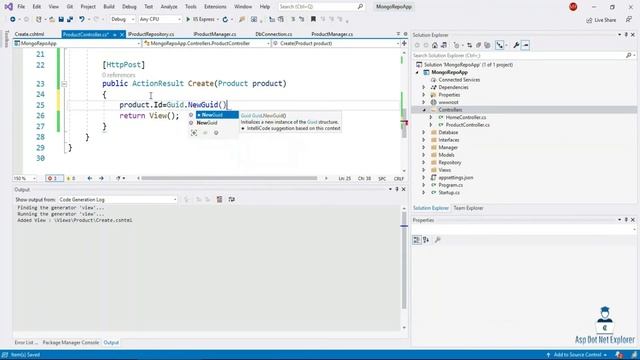Click the Clear All icon in Output panel

[219, 199]
